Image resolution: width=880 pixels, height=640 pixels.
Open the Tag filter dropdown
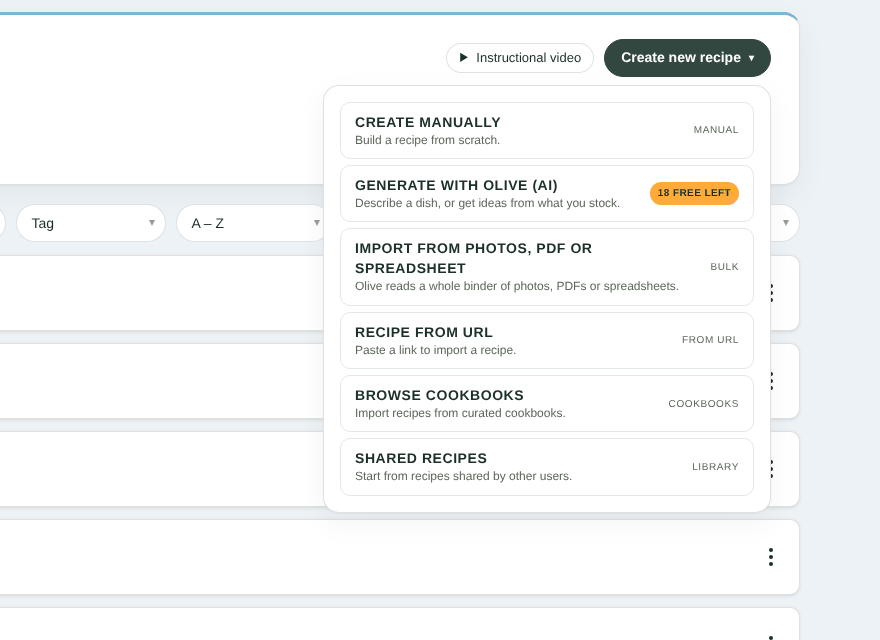91,223
